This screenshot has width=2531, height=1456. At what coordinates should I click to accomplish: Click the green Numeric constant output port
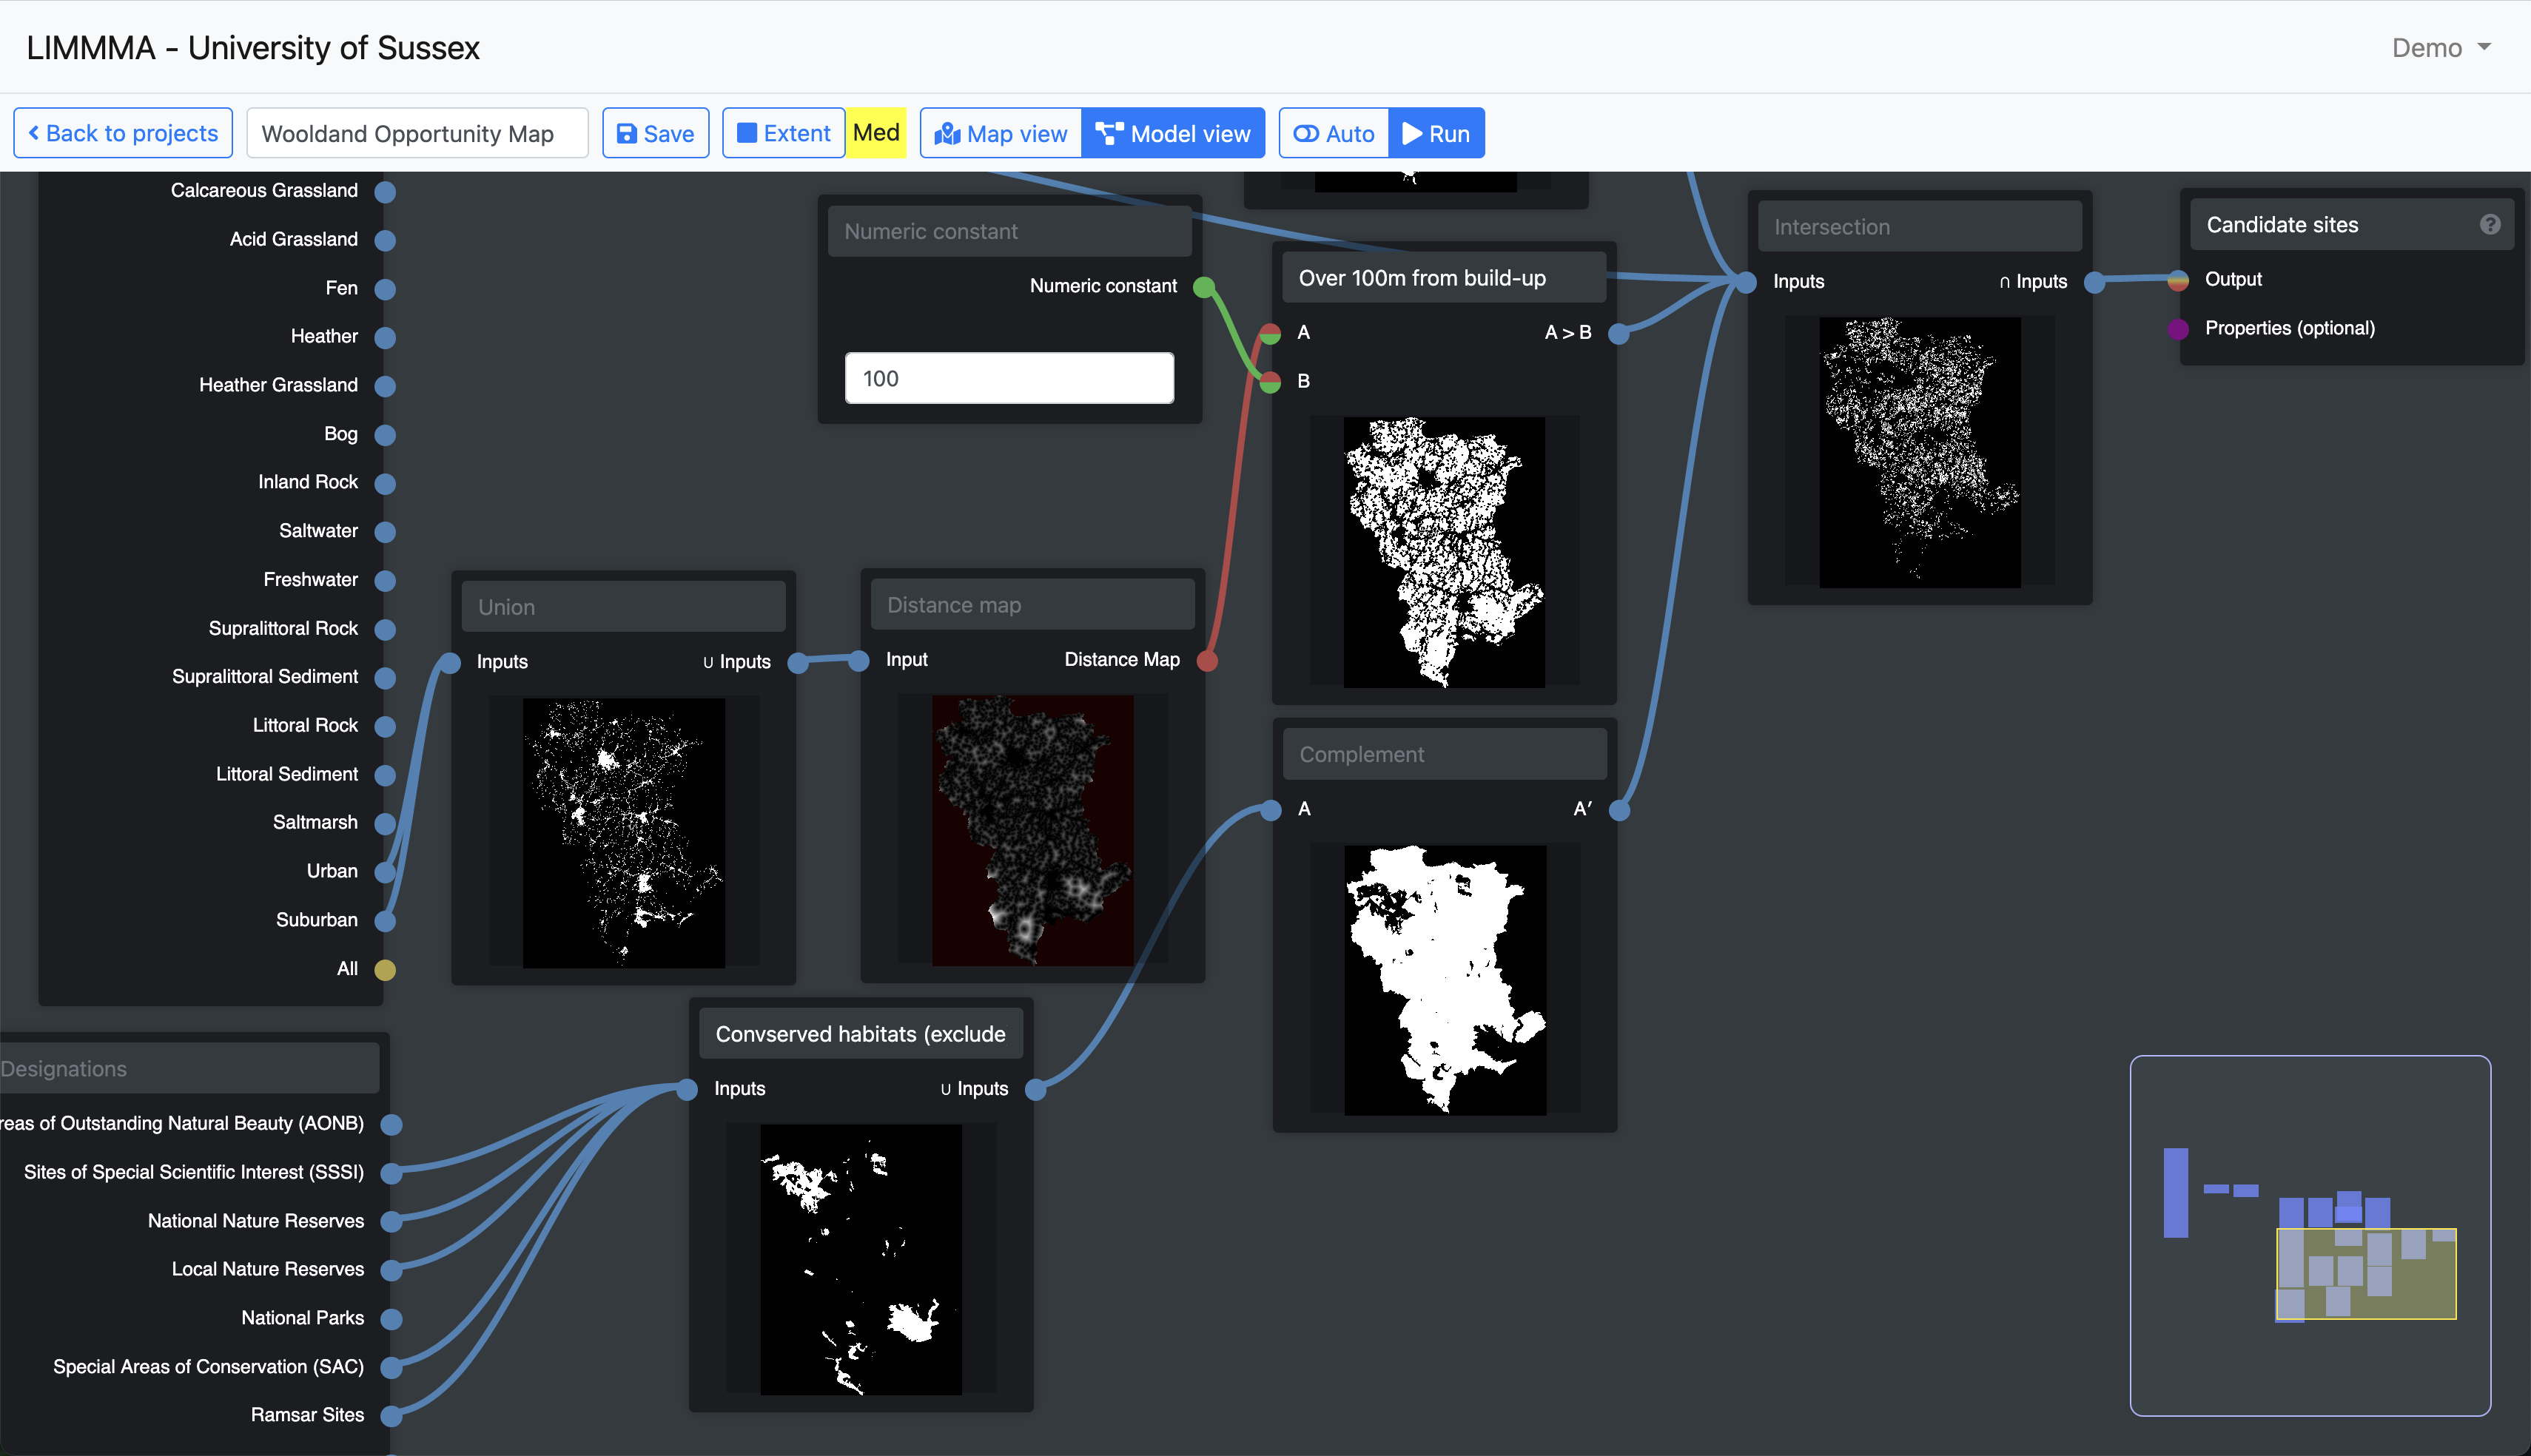[x=1204, y=287]
